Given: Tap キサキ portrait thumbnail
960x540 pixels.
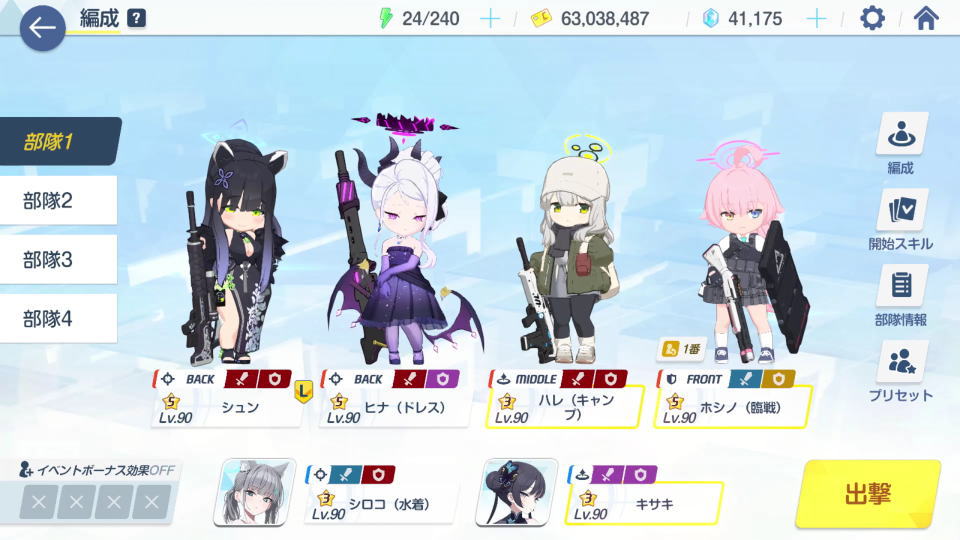Looking at the screenshot, I should coord(517,492).
